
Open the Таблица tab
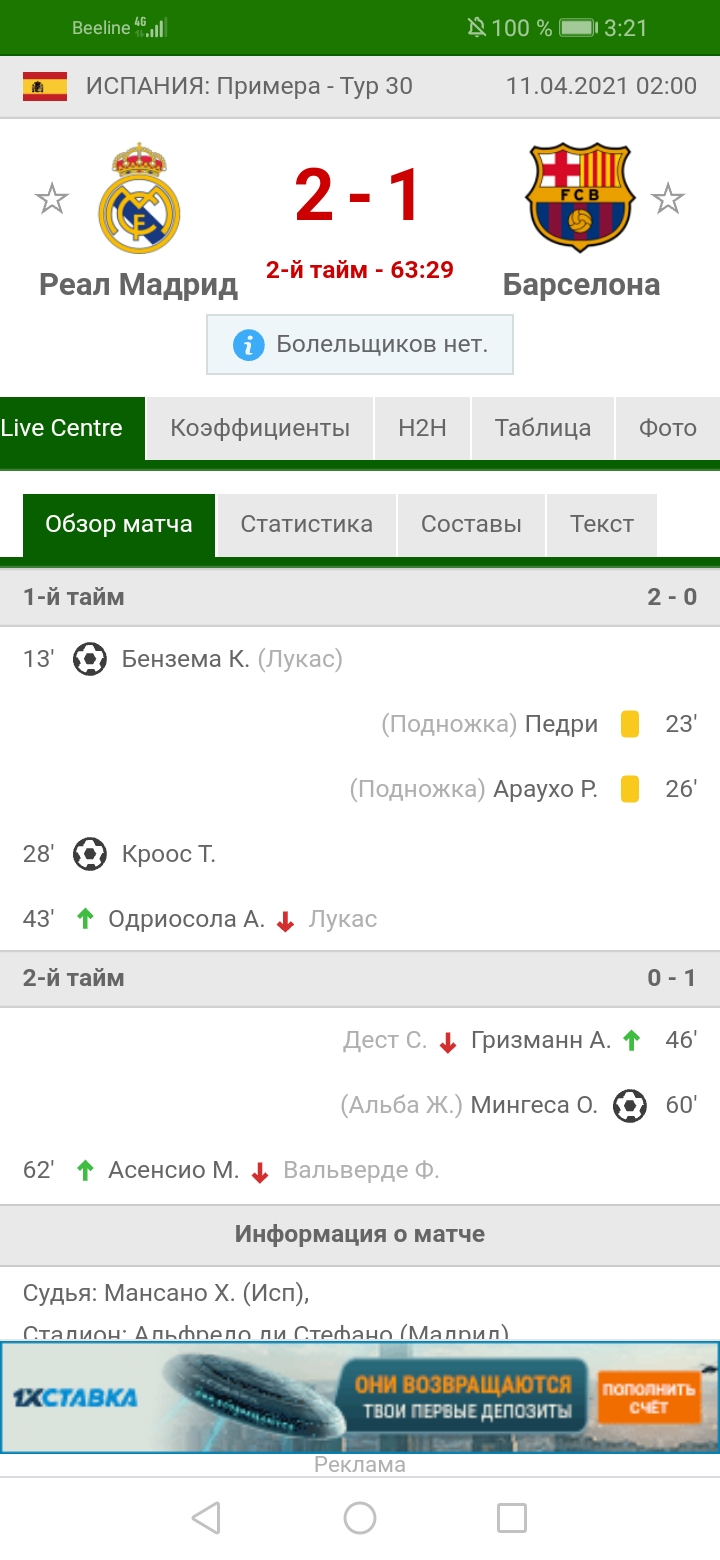tap(542, 428)
